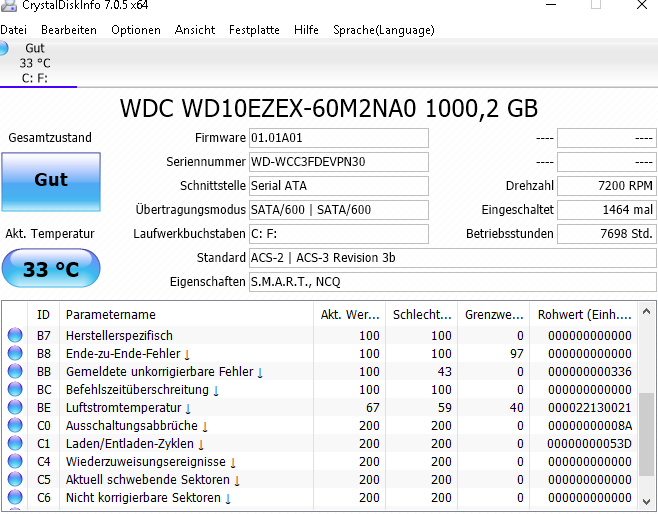Click raw value 000000000336
This screenshot has height=514, width=658.
590,372
